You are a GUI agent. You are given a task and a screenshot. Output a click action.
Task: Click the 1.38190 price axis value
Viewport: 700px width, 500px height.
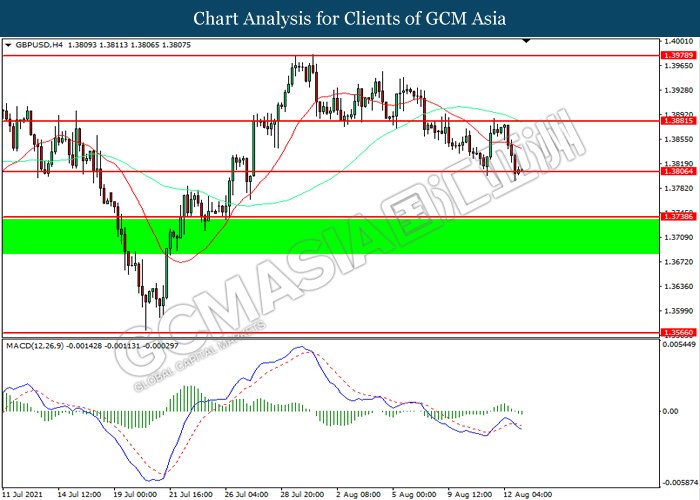(679, 164)
